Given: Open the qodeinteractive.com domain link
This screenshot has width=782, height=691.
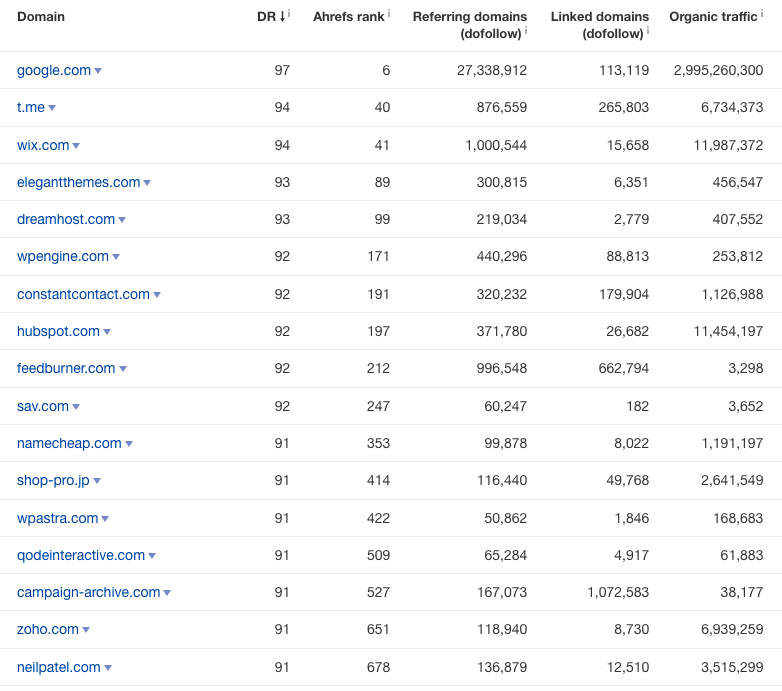Looking at the screenshot, I should (81, 555).
